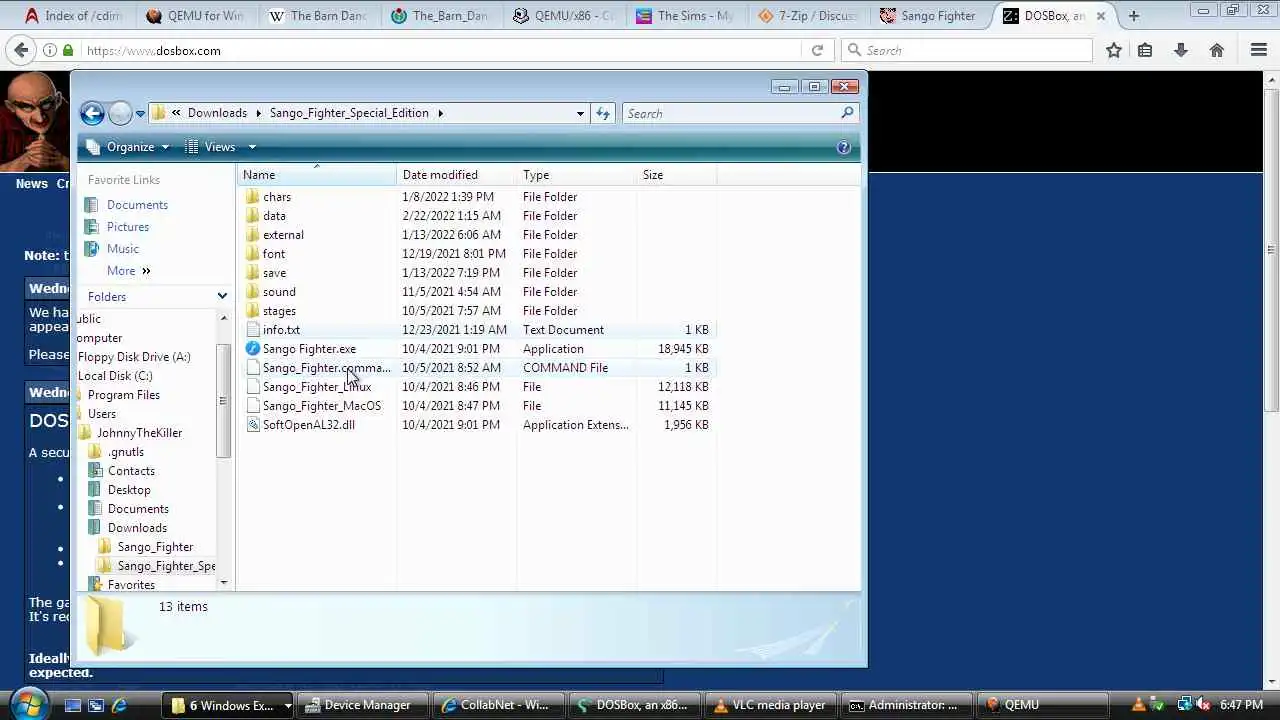Viewport: 1280px width, 720px height.
Task: Select the data folder
Action: tap(274, 216)
